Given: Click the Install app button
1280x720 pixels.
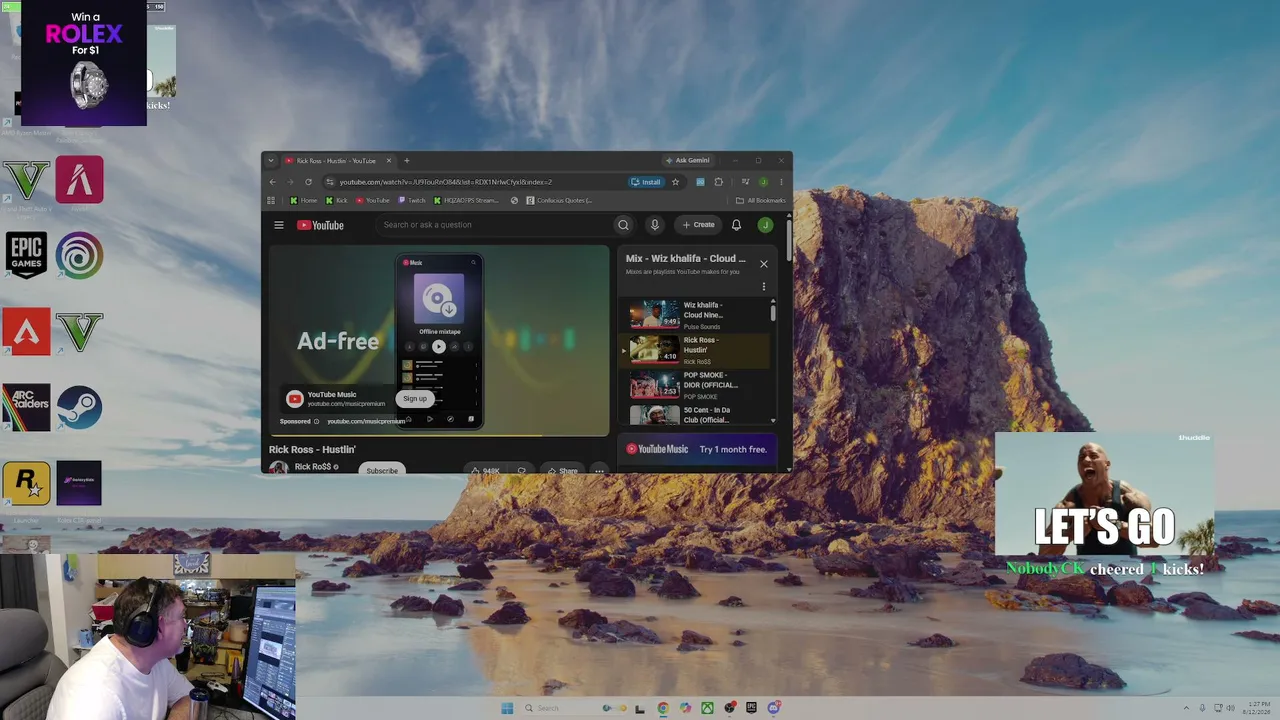Looking at the screenshot, I should (646, 182).
